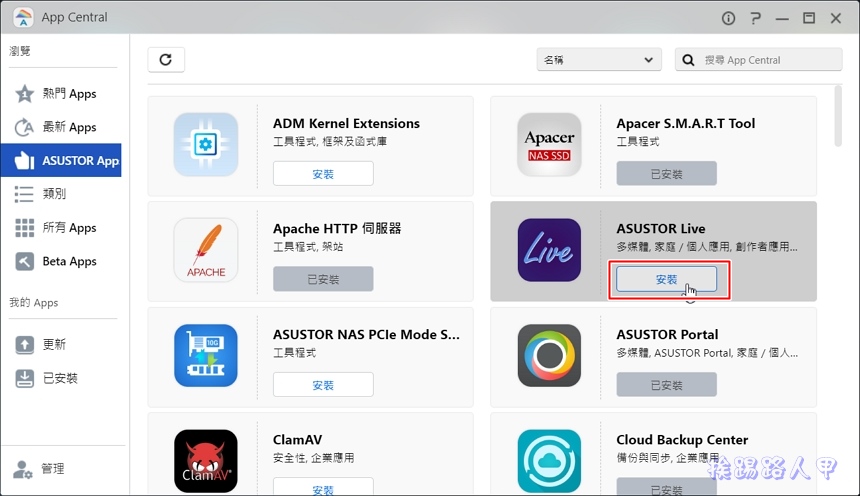Click the search magnifier icon
860x496 pixels.
click(688, 60)
